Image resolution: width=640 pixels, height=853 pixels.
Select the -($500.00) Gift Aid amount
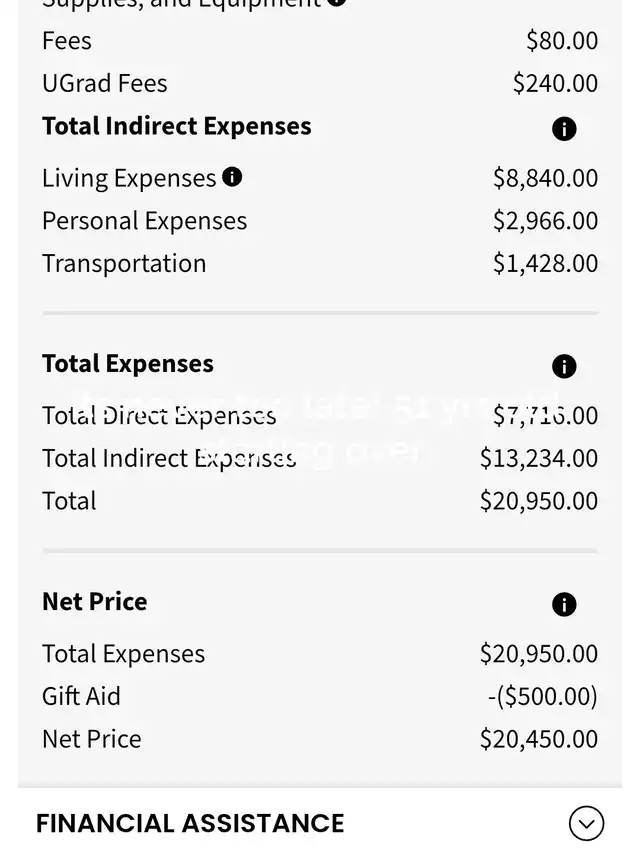pos(542,696)
